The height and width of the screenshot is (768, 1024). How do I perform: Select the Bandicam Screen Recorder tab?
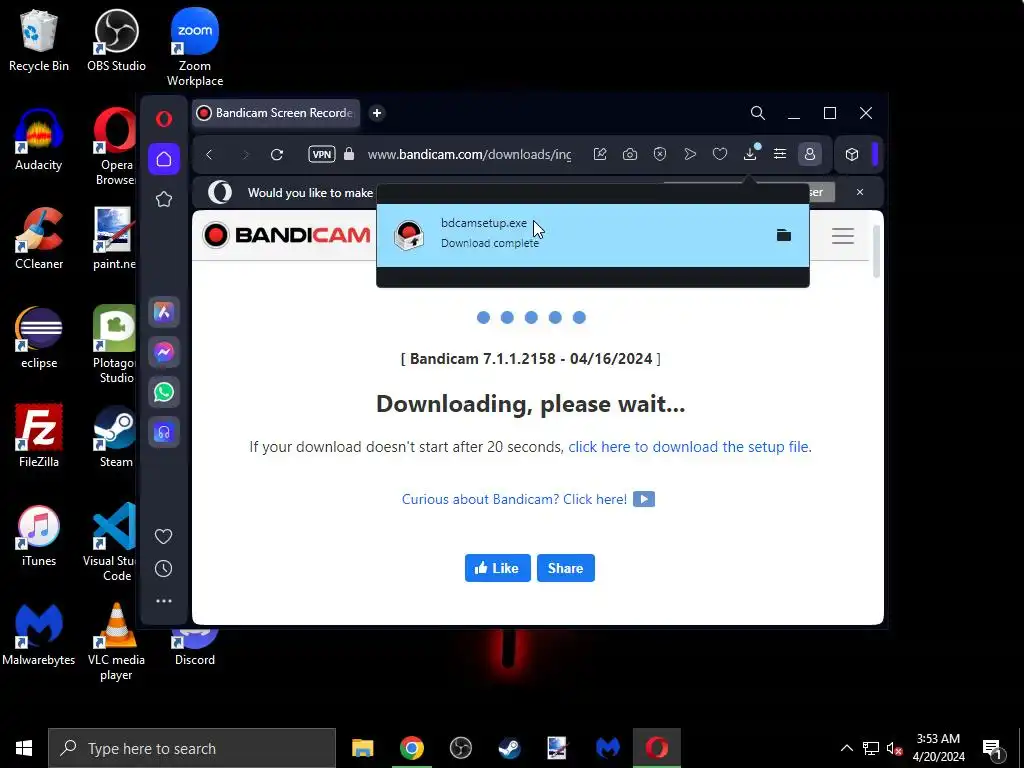pos(276,113)
